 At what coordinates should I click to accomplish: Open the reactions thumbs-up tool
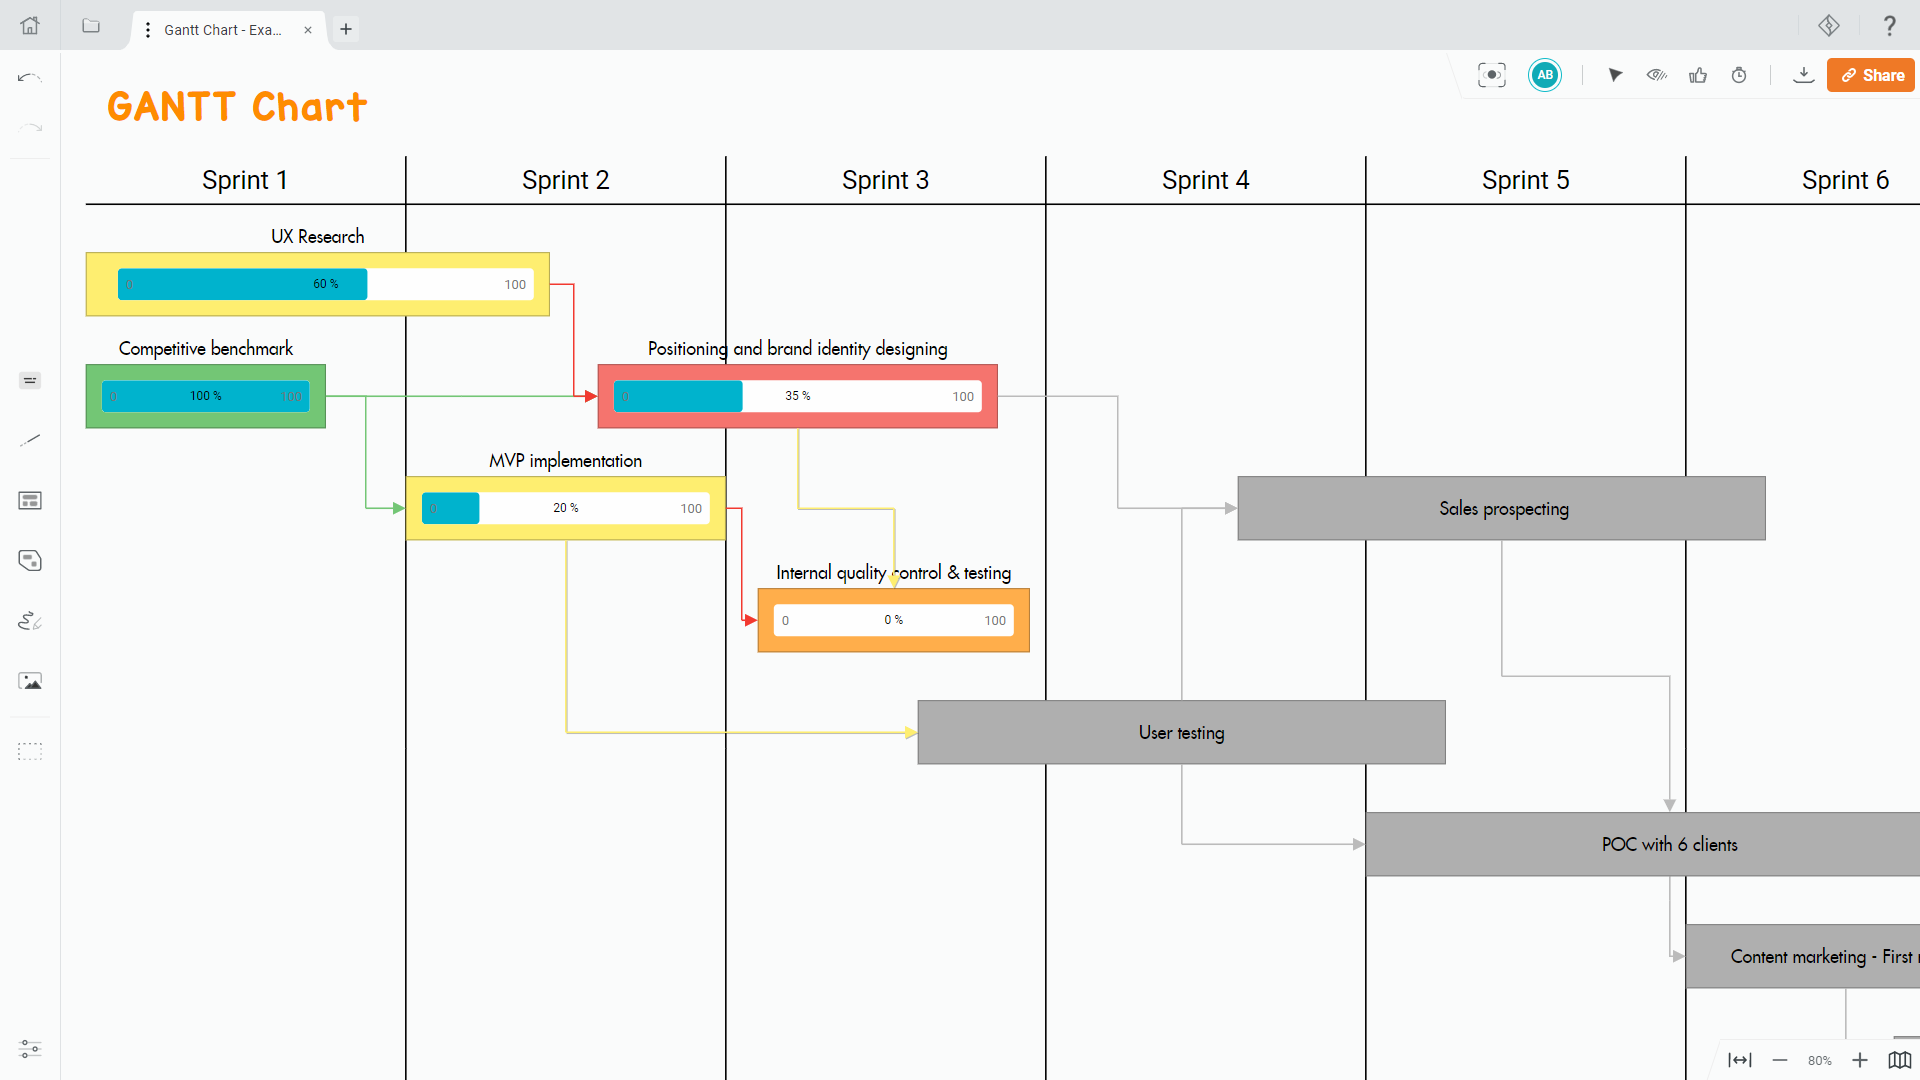point(1698,75)
